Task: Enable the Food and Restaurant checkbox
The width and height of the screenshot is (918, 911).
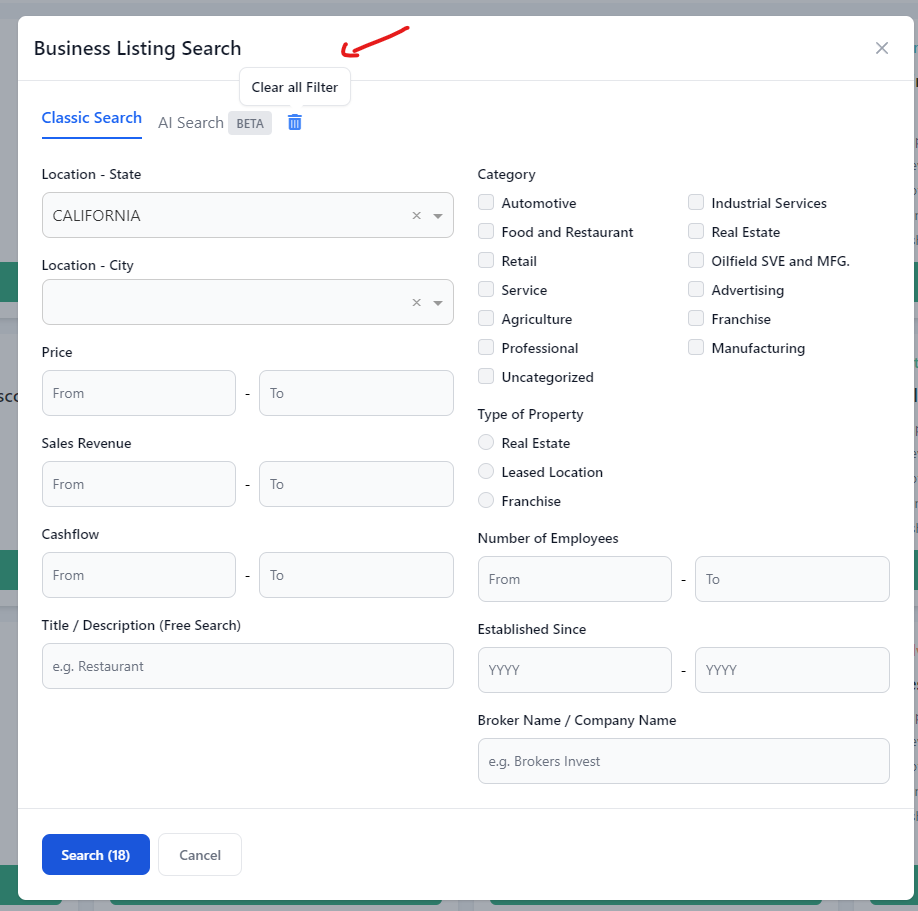Action: (x=486, y=232)
